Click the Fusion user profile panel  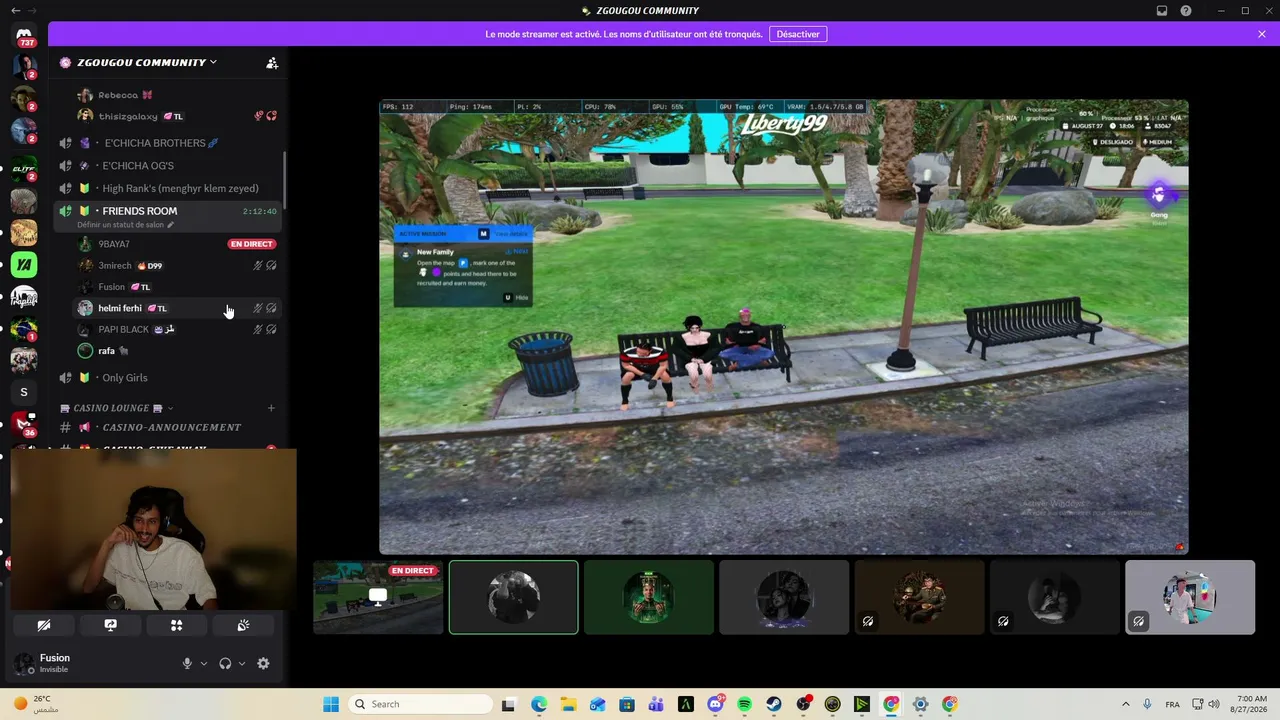pos(90,663)
